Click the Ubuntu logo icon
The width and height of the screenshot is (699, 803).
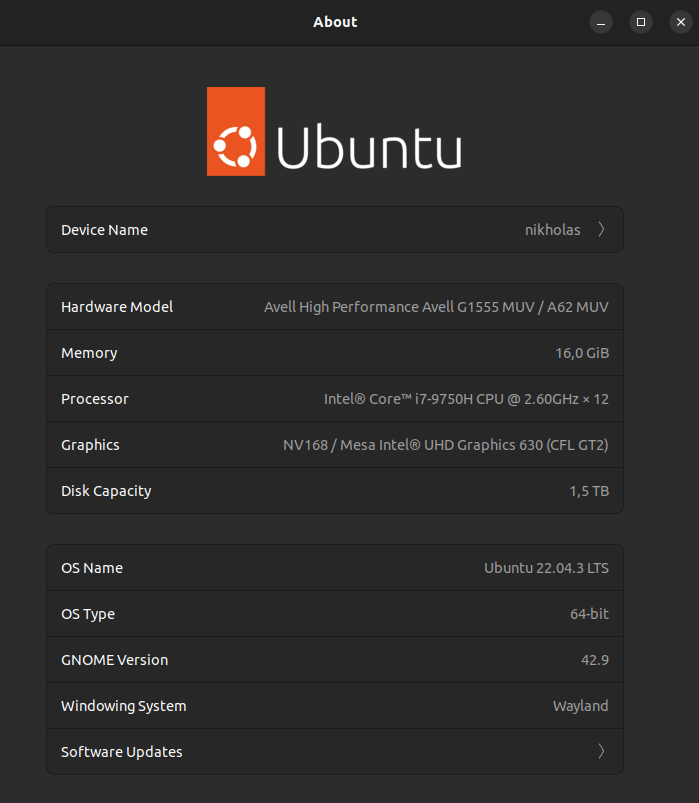click(236, 131)
